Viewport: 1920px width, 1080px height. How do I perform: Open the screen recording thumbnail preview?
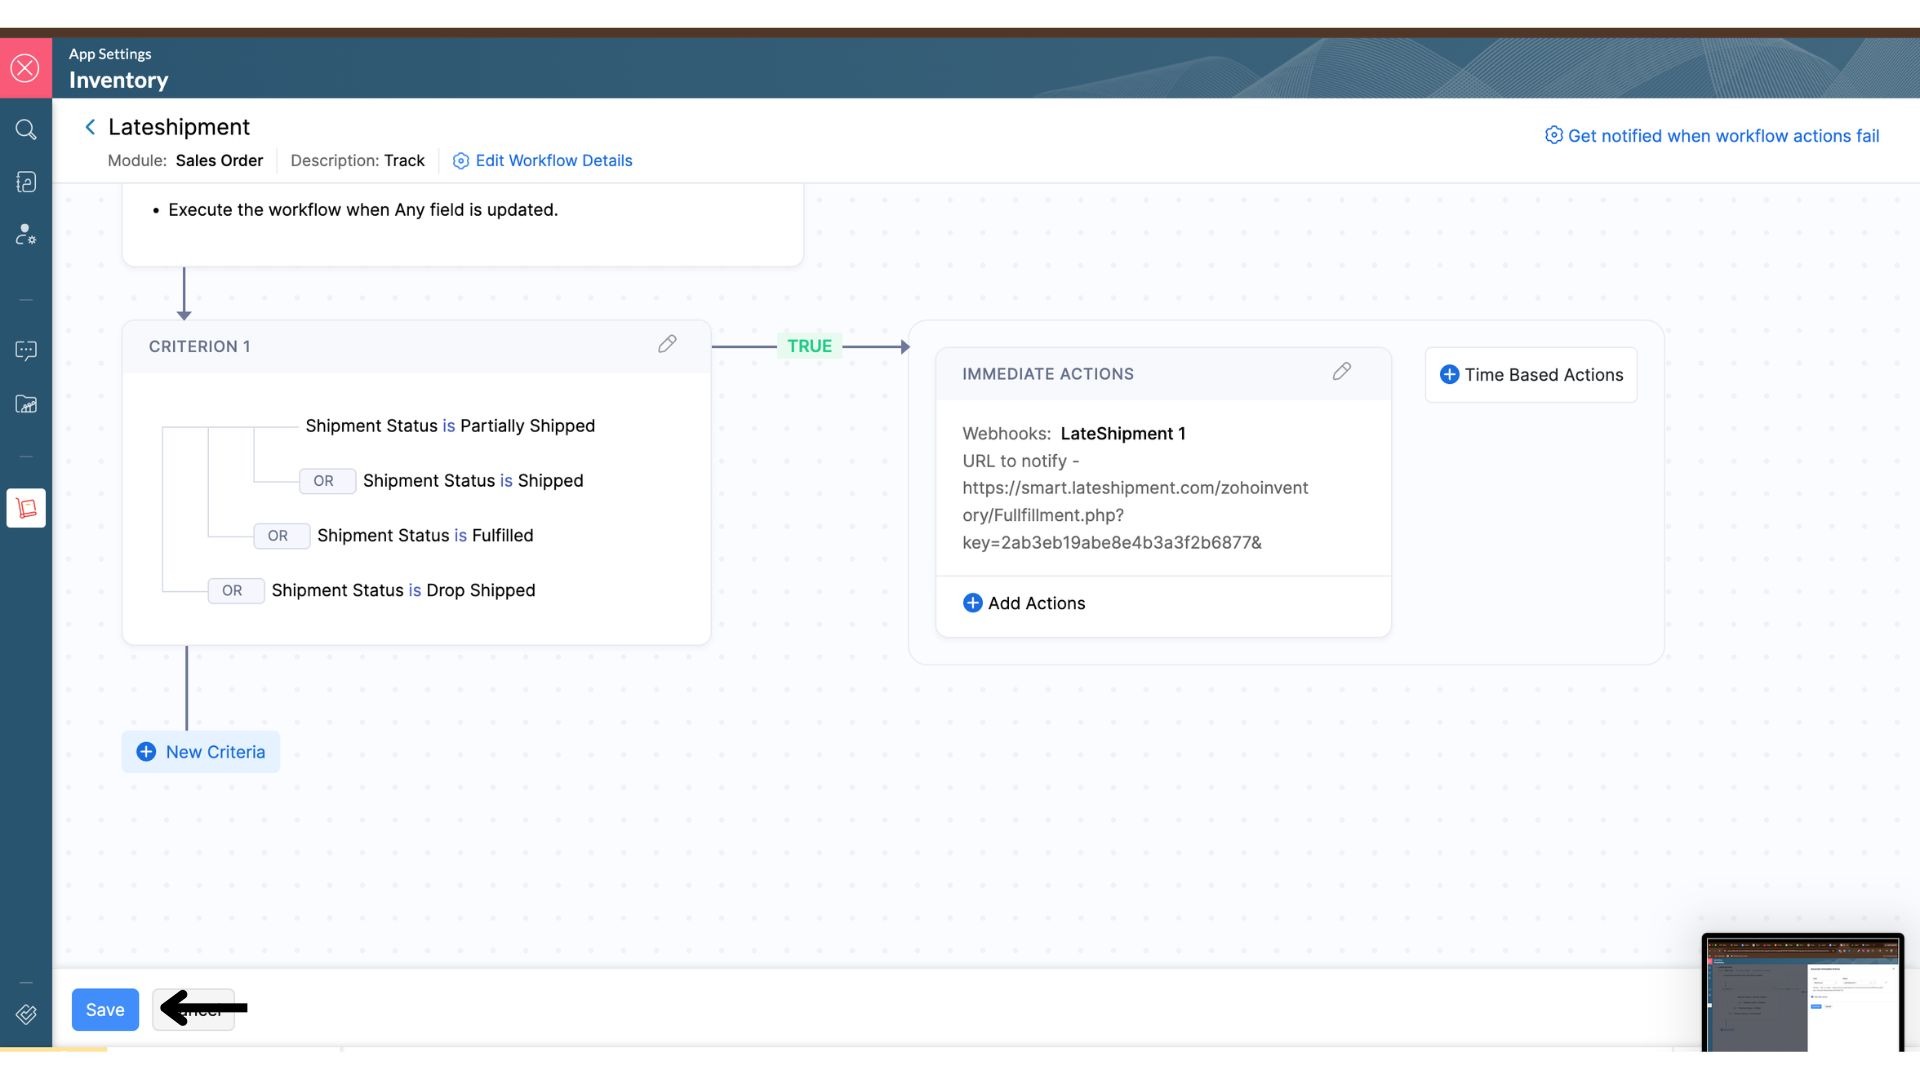1802,992
